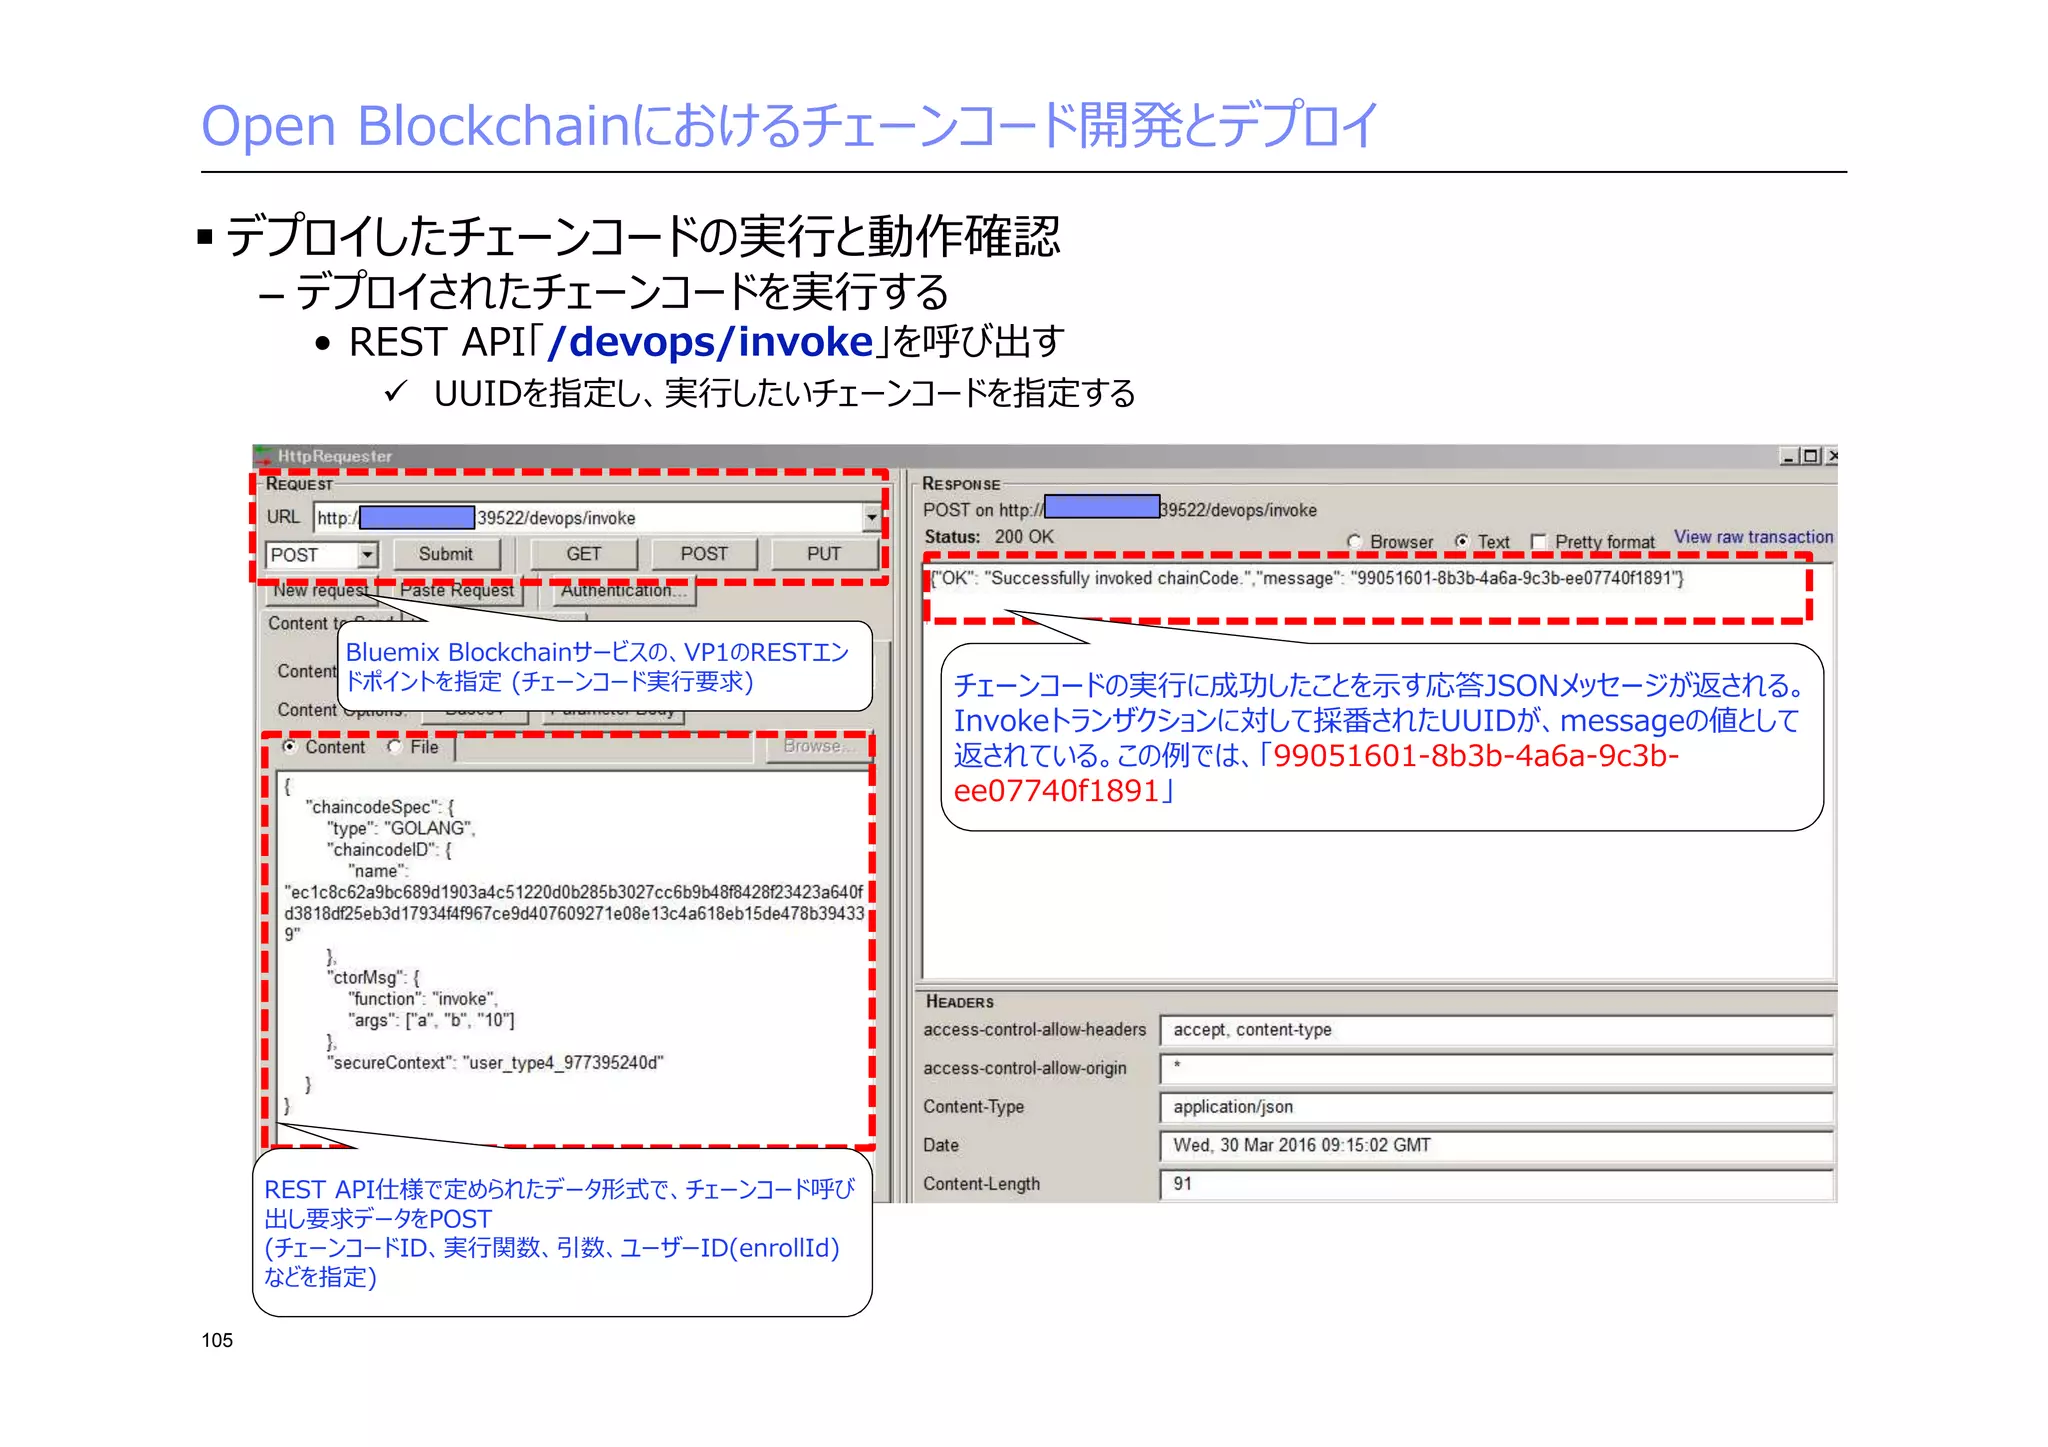The image size is (2048, 1447).
Task: Open the View raw transaction link
Action: 1753,537
